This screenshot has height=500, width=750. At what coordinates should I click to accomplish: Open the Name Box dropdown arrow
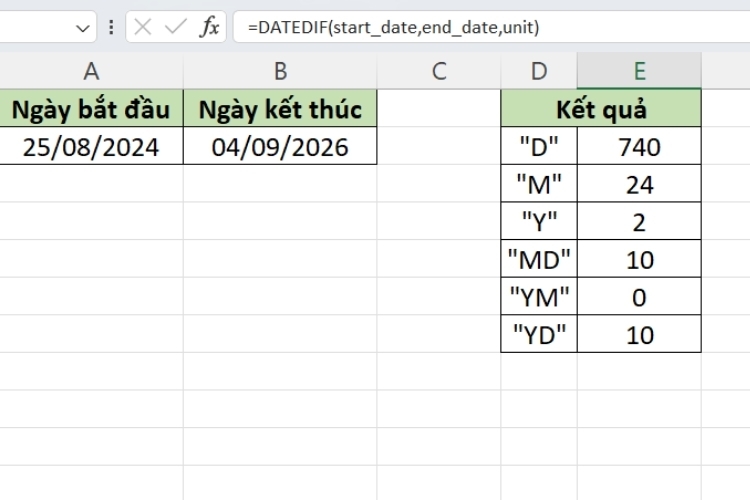tap(82, 28)
